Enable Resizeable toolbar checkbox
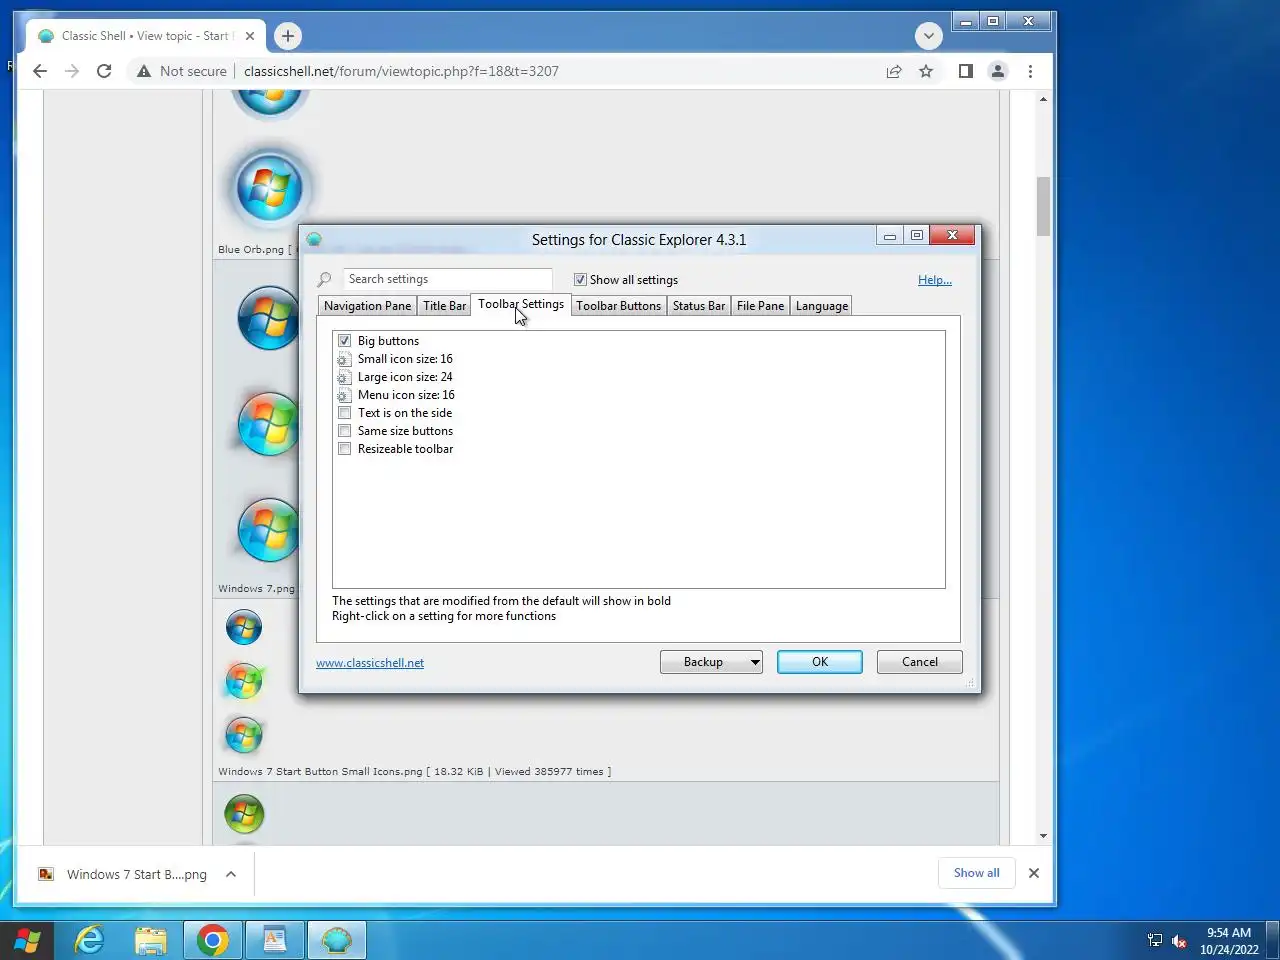Image resolution: width=1280 pixels, height=960 pixels. tap(344, 449)
